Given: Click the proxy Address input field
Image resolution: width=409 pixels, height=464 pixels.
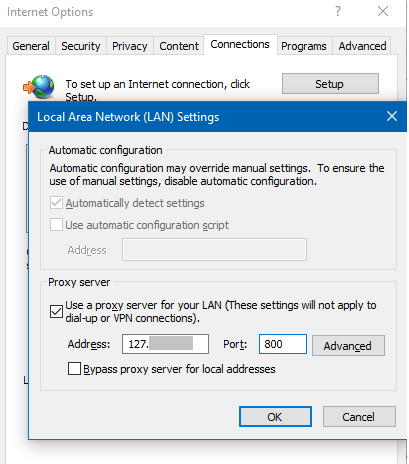Looking at the screenshot, I should 165,344.
